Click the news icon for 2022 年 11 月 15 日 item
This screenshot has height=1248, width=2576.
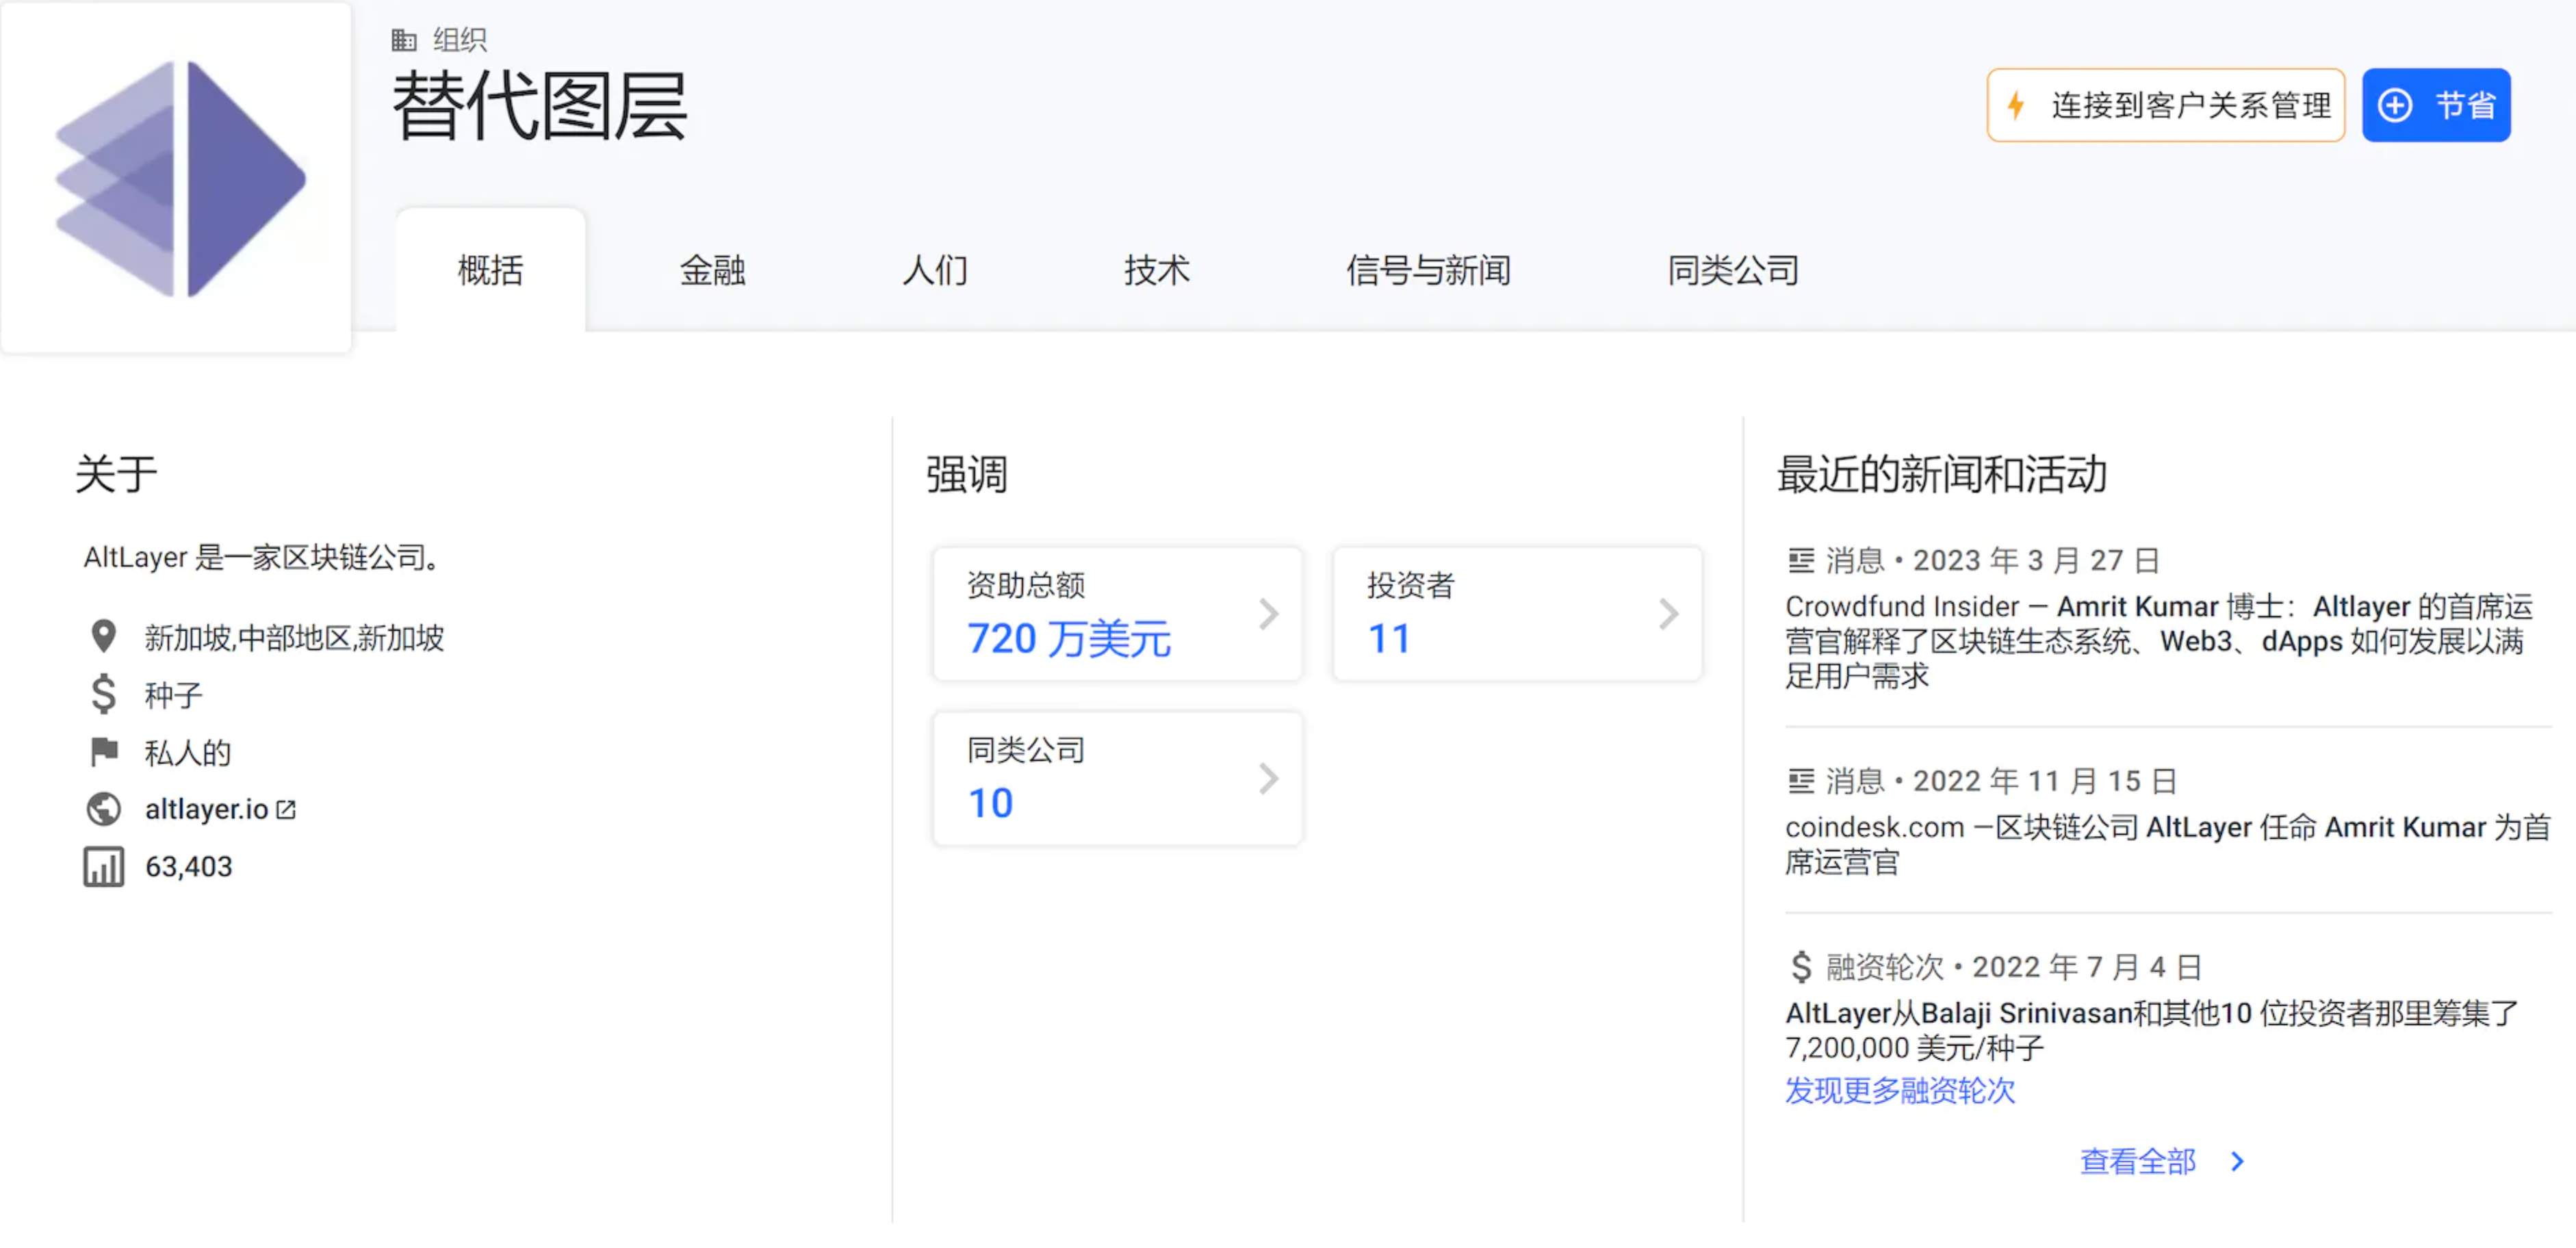pyautogui.click(x=1801, y=780)
